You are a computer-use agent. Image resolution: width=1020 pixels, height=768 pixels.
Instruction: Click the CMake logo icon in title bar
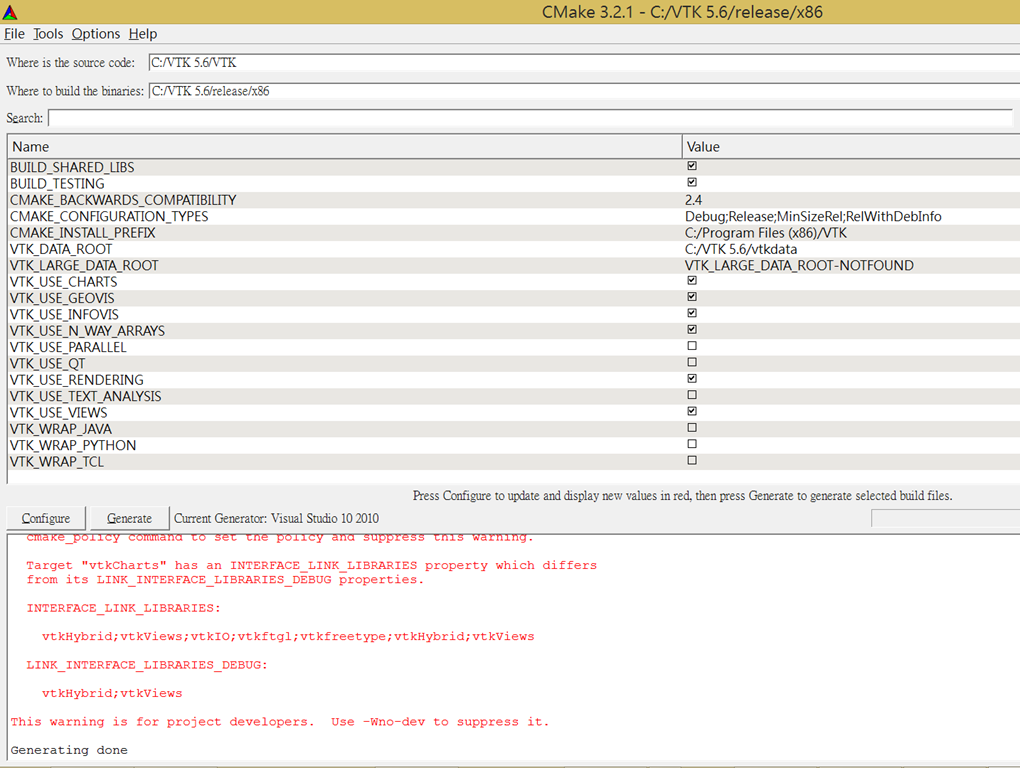click(x=10, y=12)
